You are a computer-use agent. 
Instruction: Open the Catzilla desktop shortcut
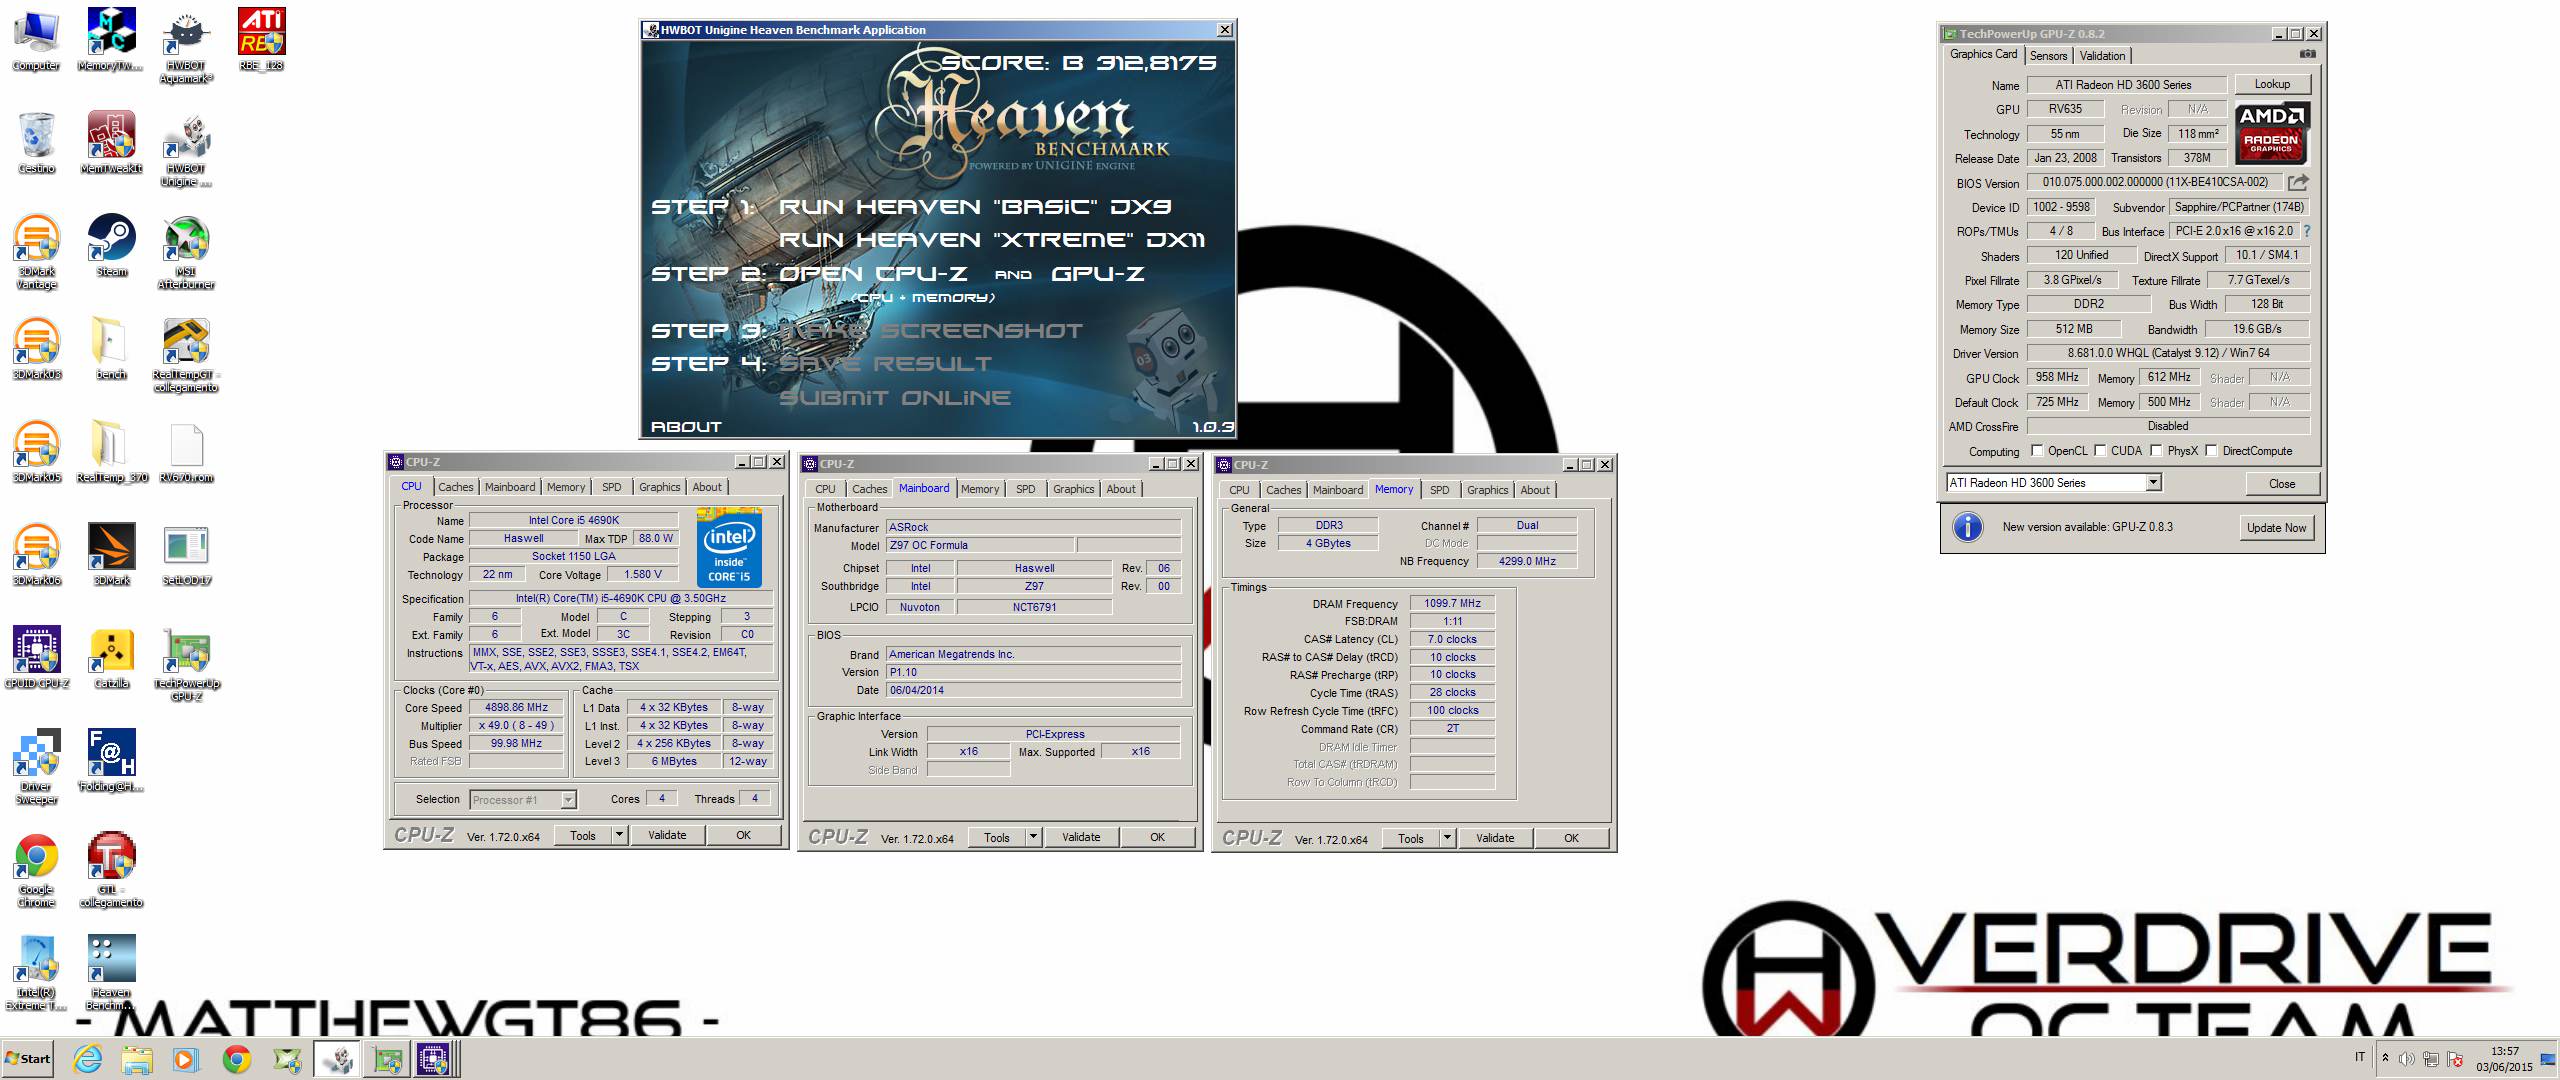[x=111, y=657]
